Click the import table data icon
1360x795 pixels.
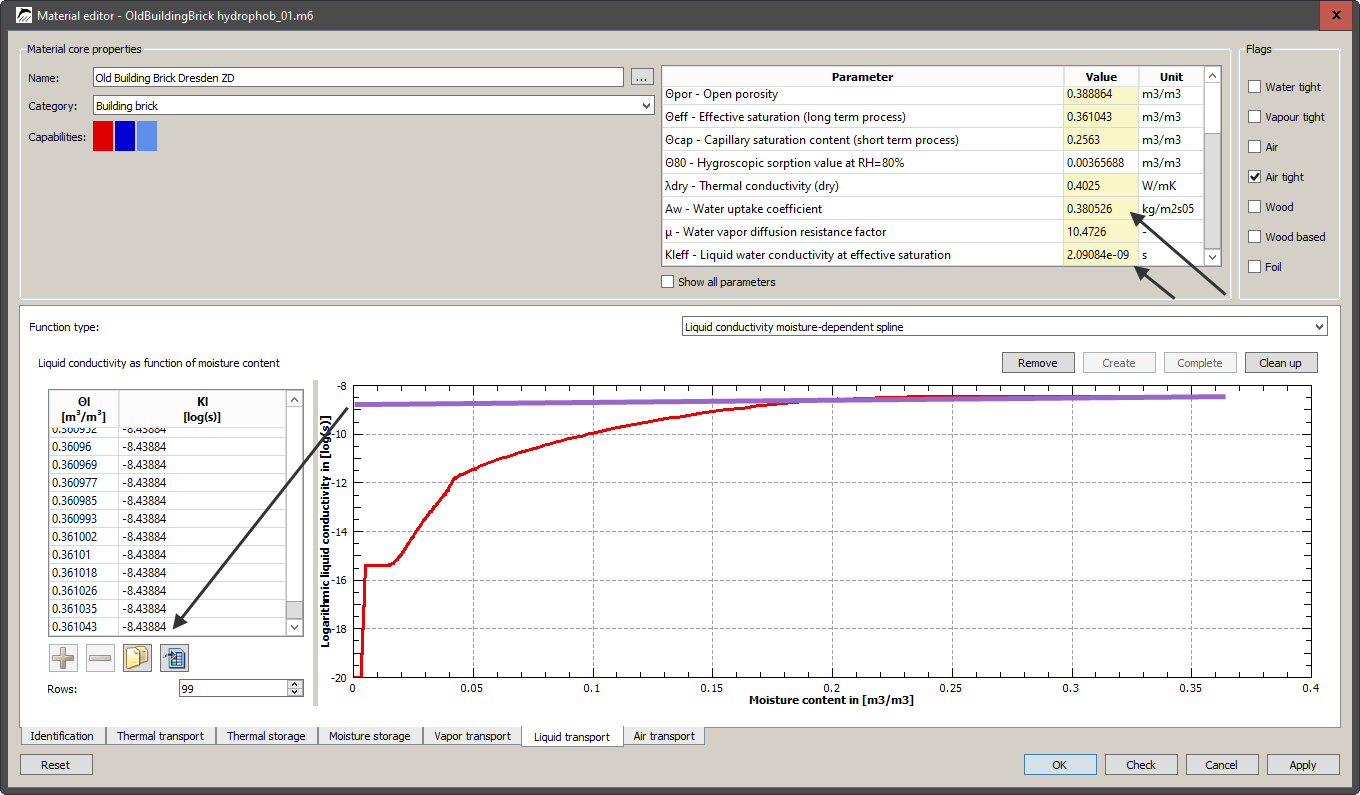pos(174,657)
